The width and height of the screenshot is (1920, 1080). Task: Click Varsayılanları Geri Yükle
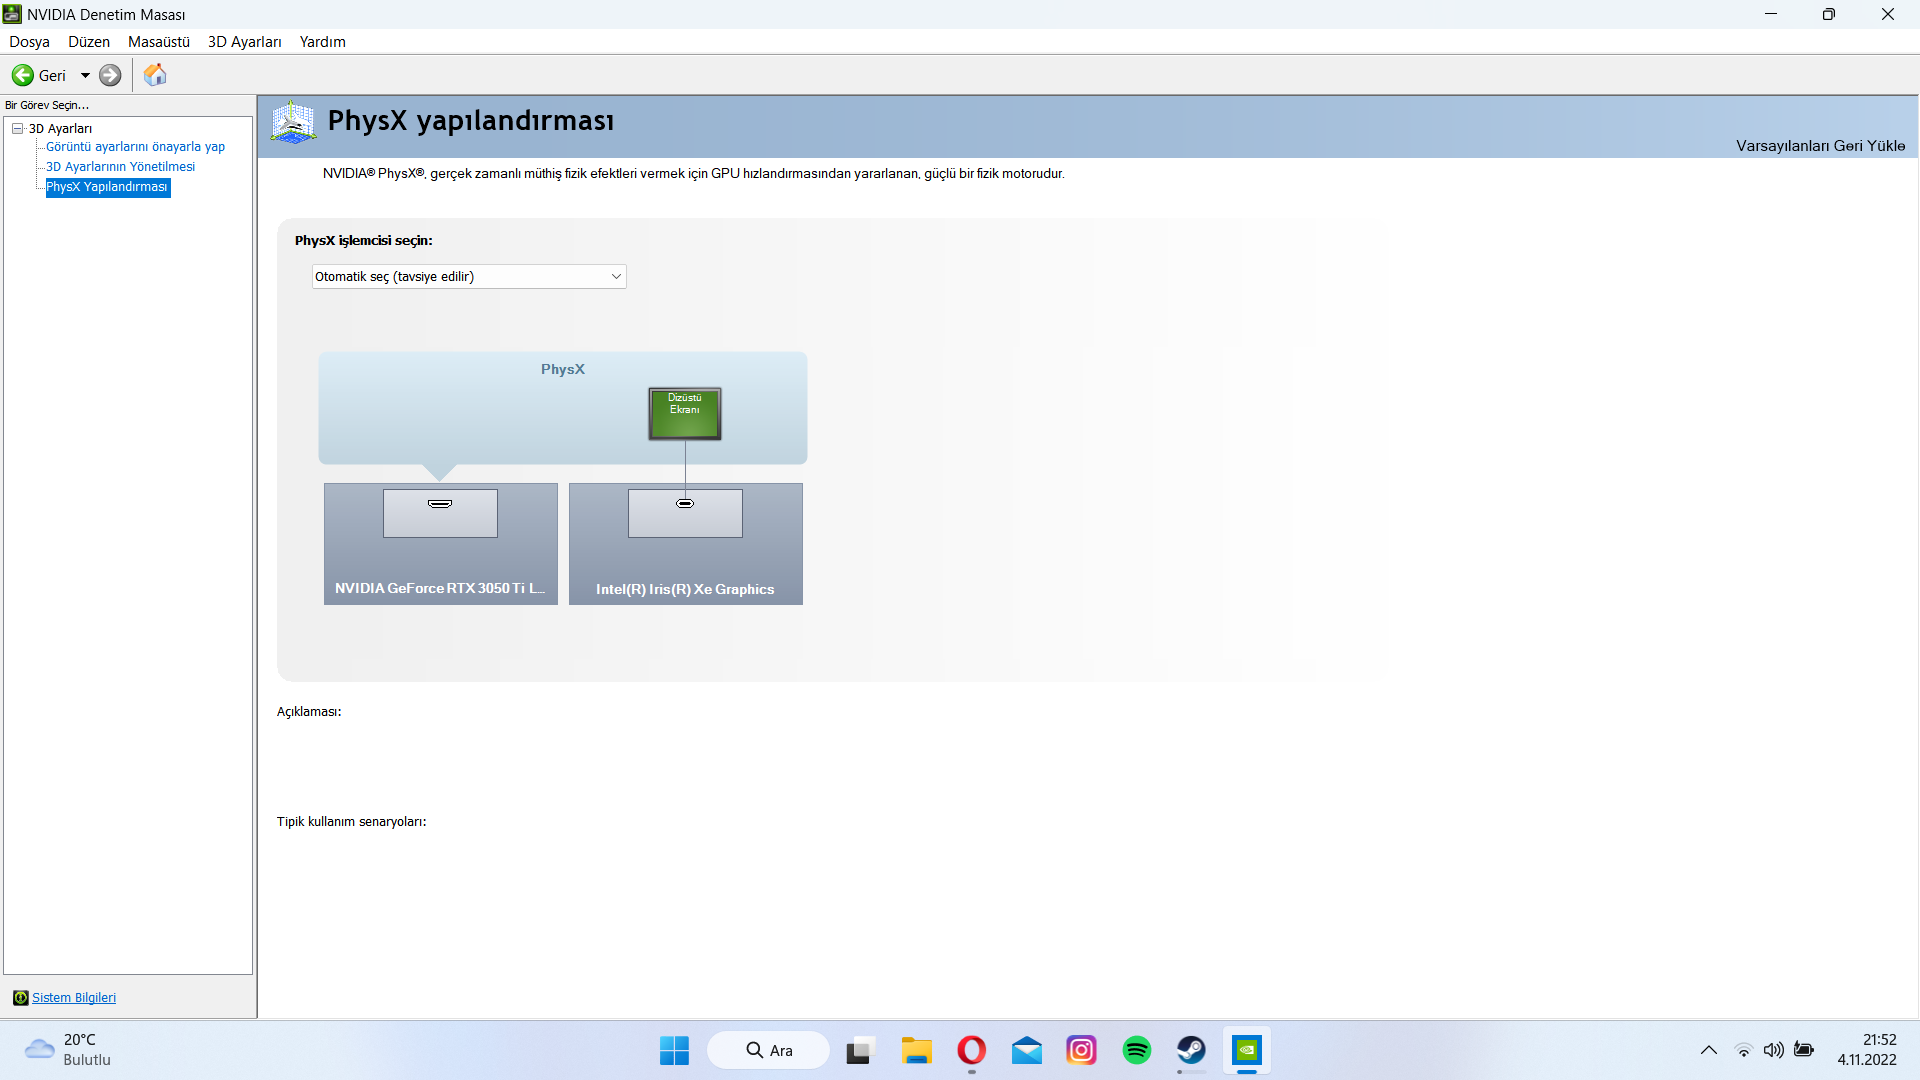pos(1820,146)
